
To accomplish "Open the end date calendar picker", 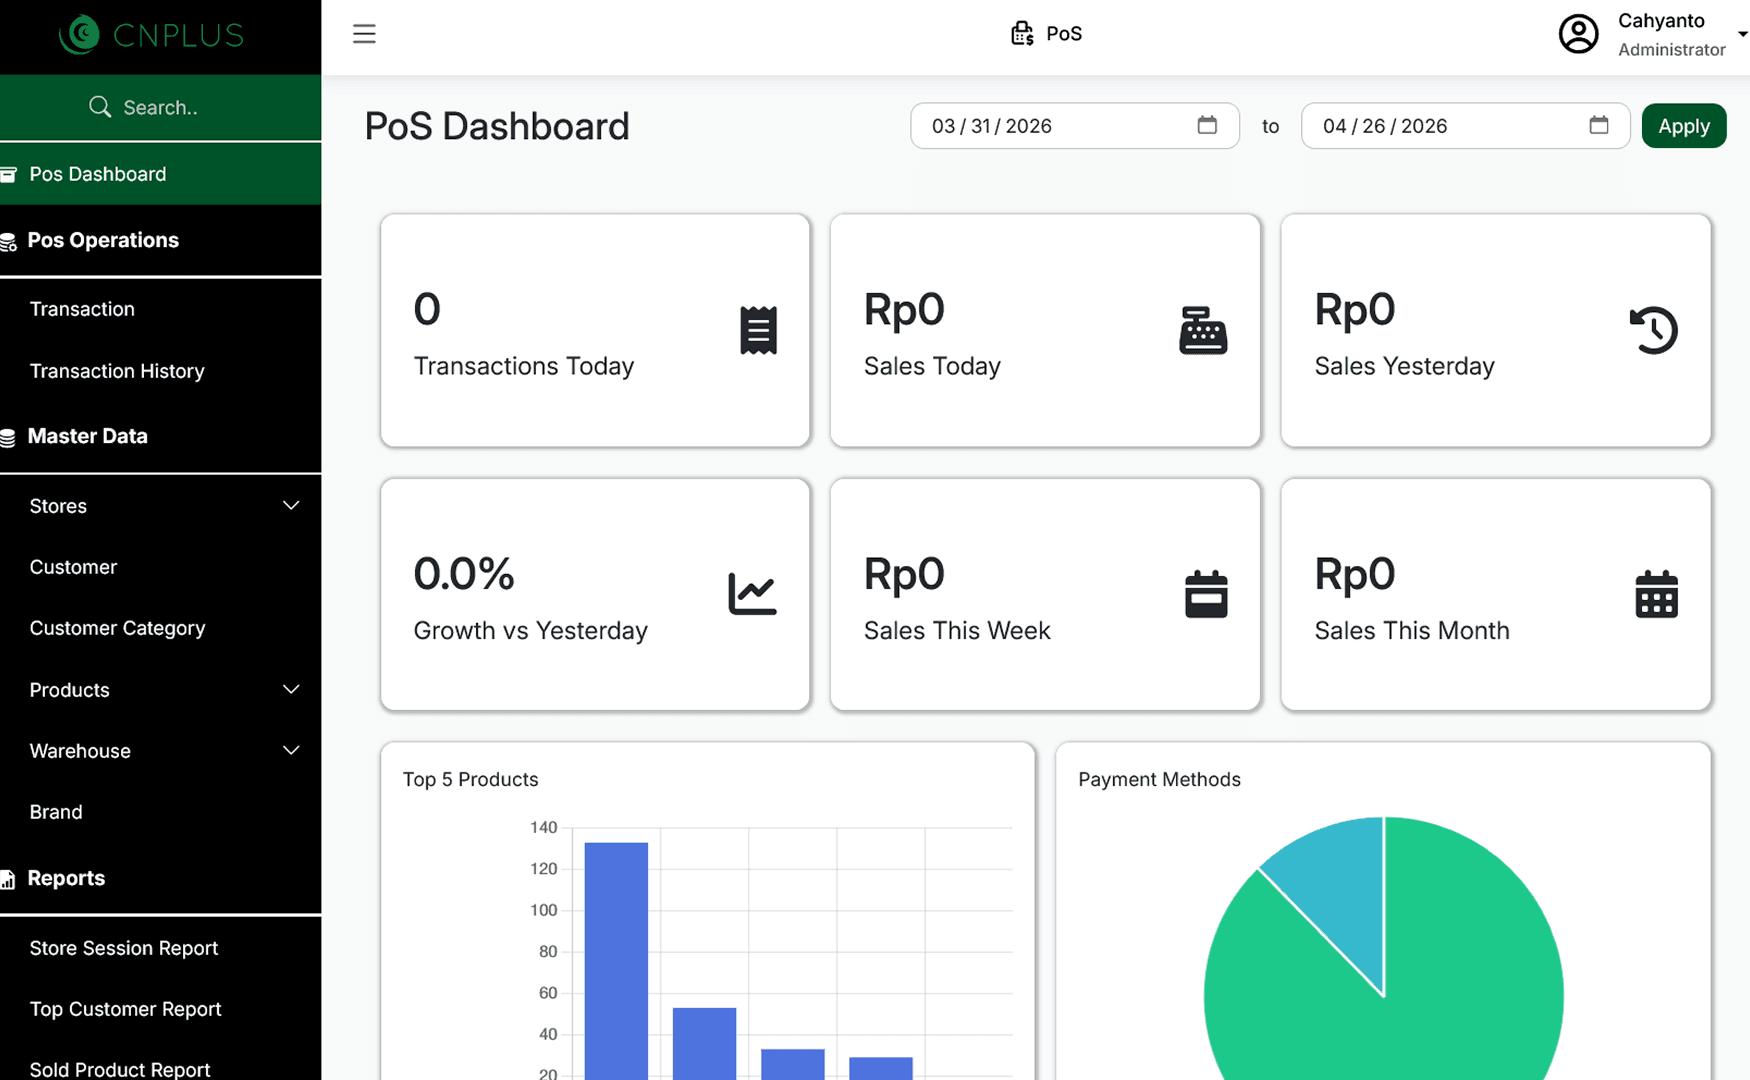I will [1599, 125].
